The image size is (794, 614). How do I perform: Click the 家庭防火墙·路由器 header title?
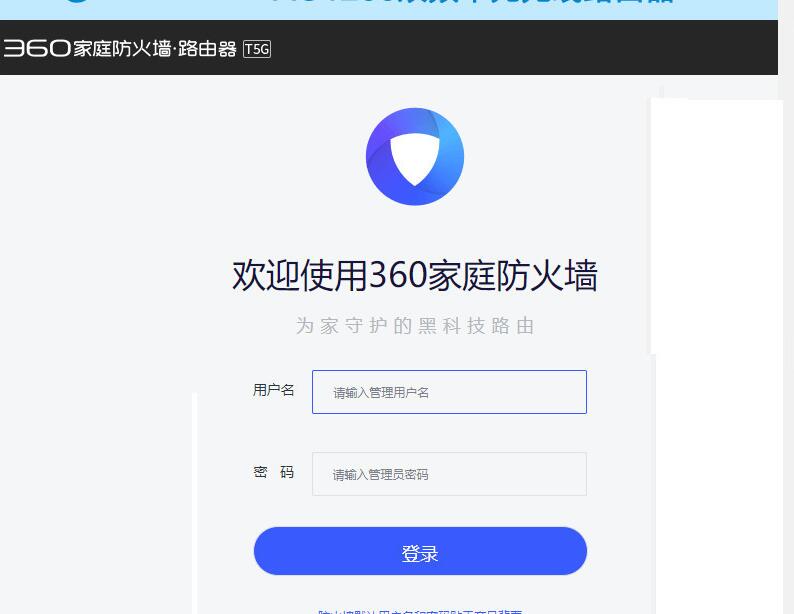click(155, 49)
